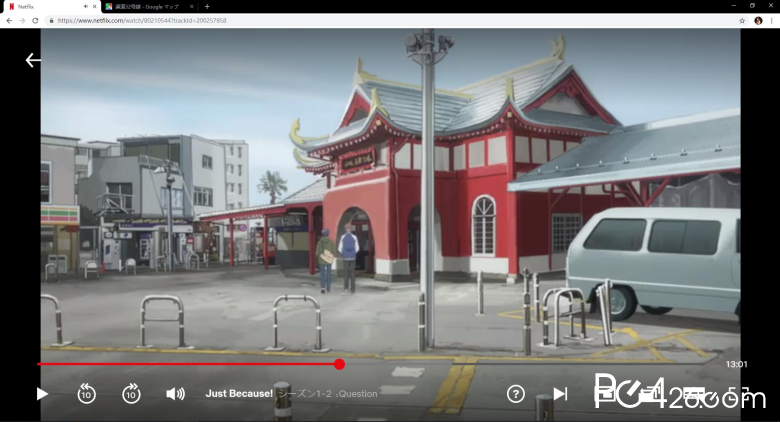The width and height of the screenshot is (780, 422).
Task: Click the Google Maps favicon on the tab
Action: coord(108,6)
